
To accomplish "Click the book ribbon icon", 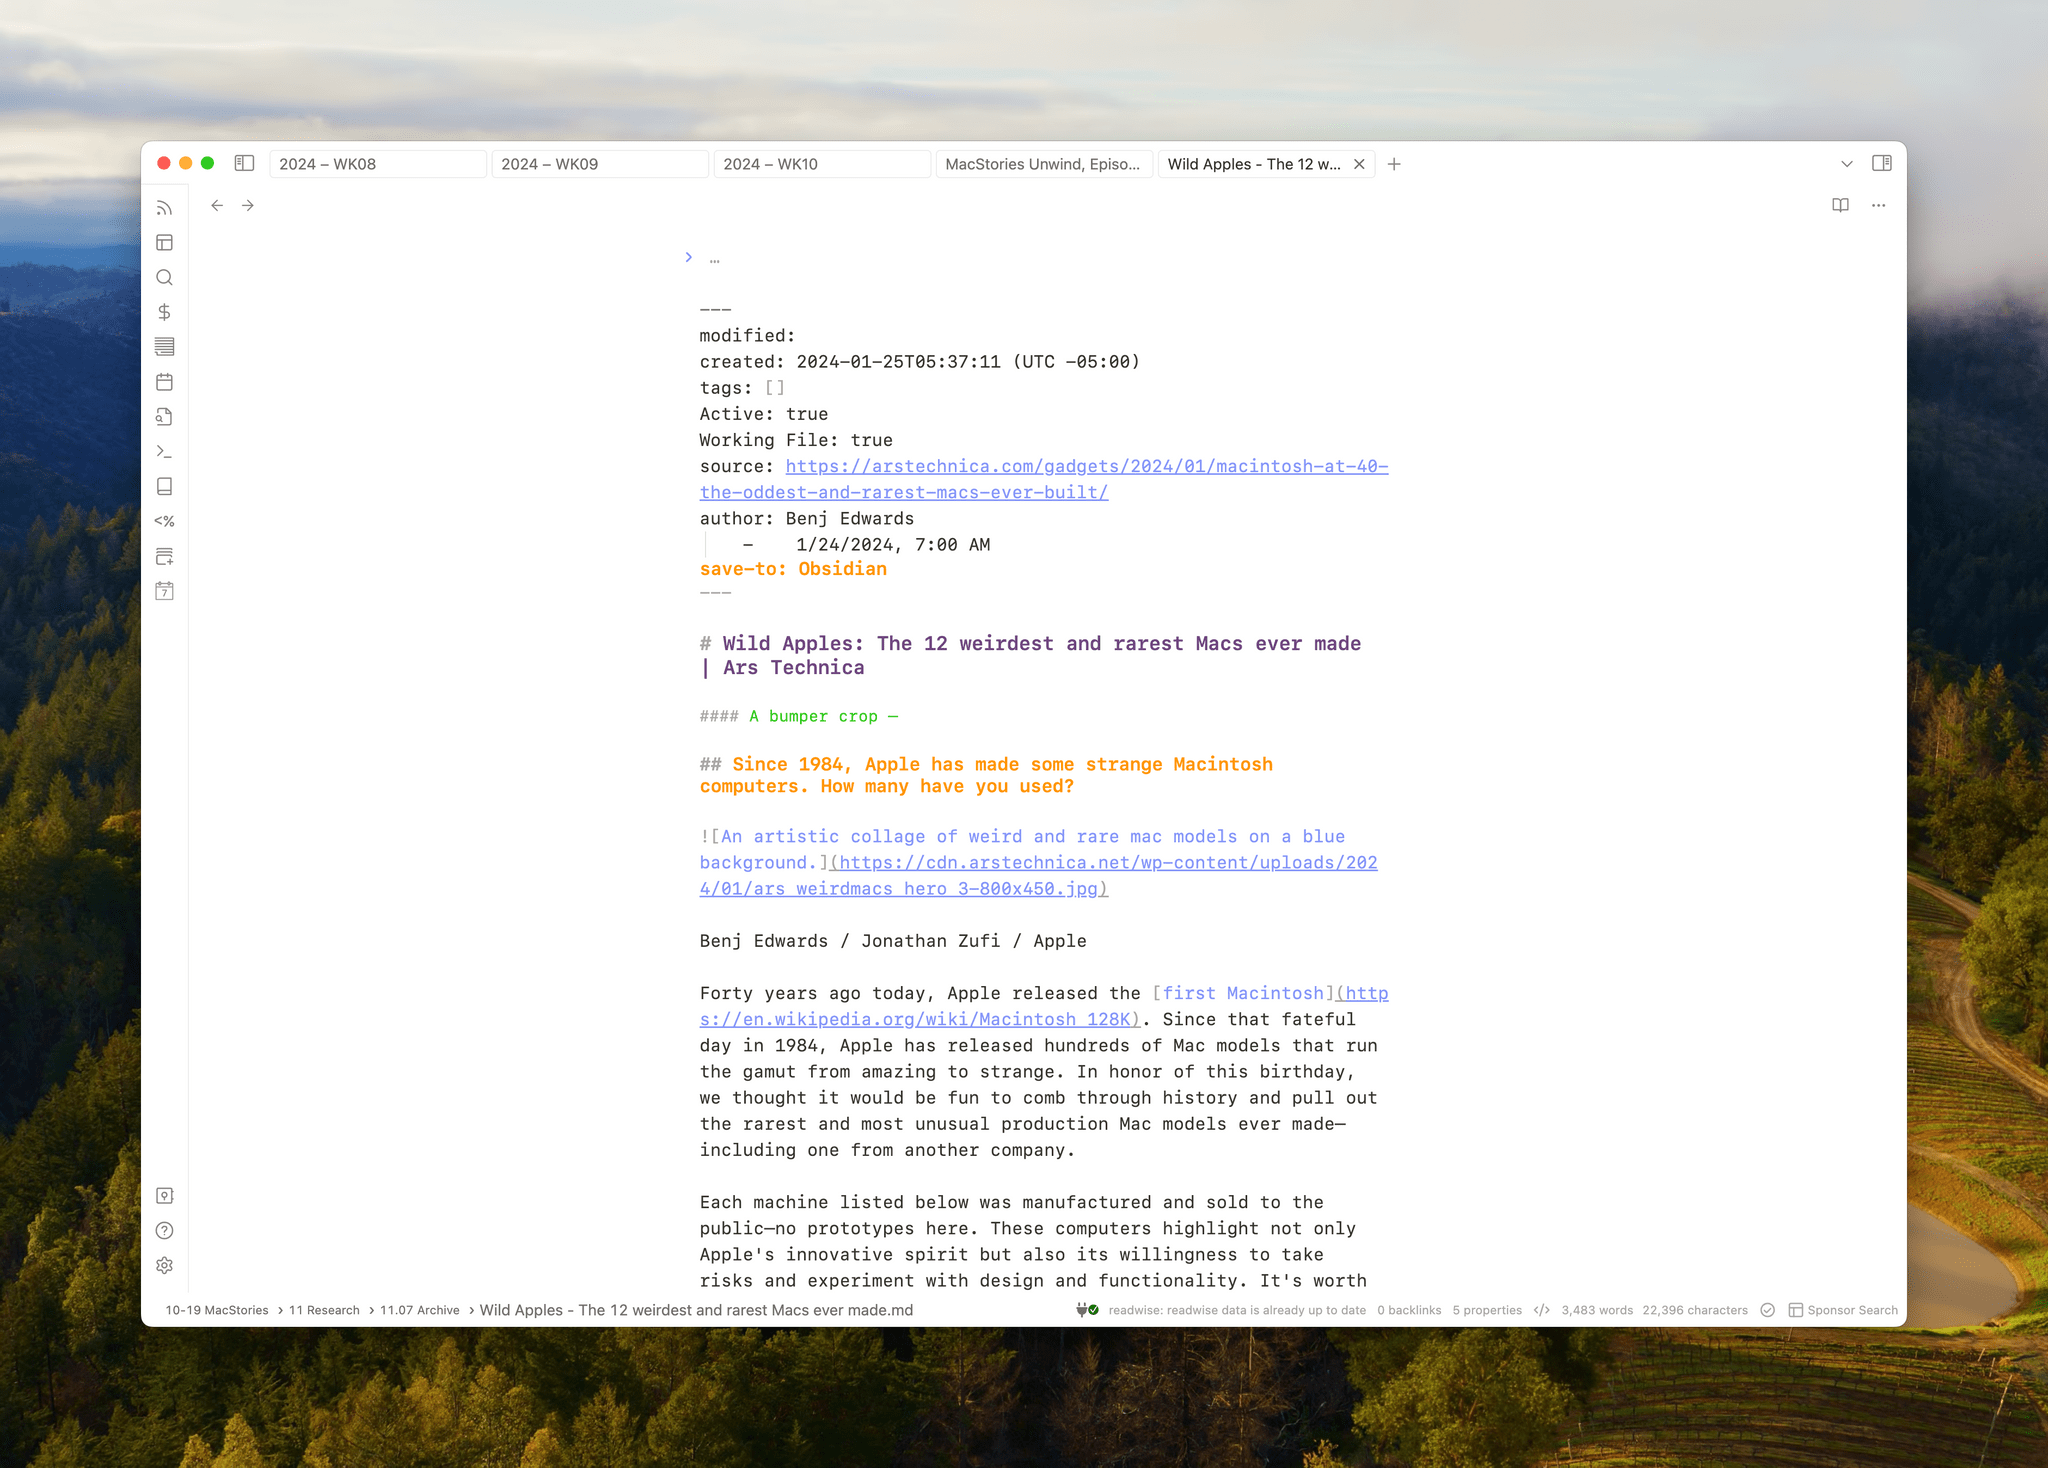I will (165, 486).
